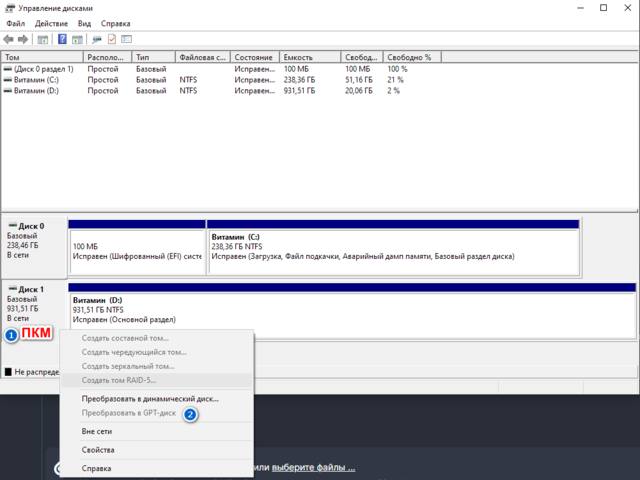Viewport: 640px width, 480px height.
Task: Open Свойства from context menu
Action: [98, 450]
